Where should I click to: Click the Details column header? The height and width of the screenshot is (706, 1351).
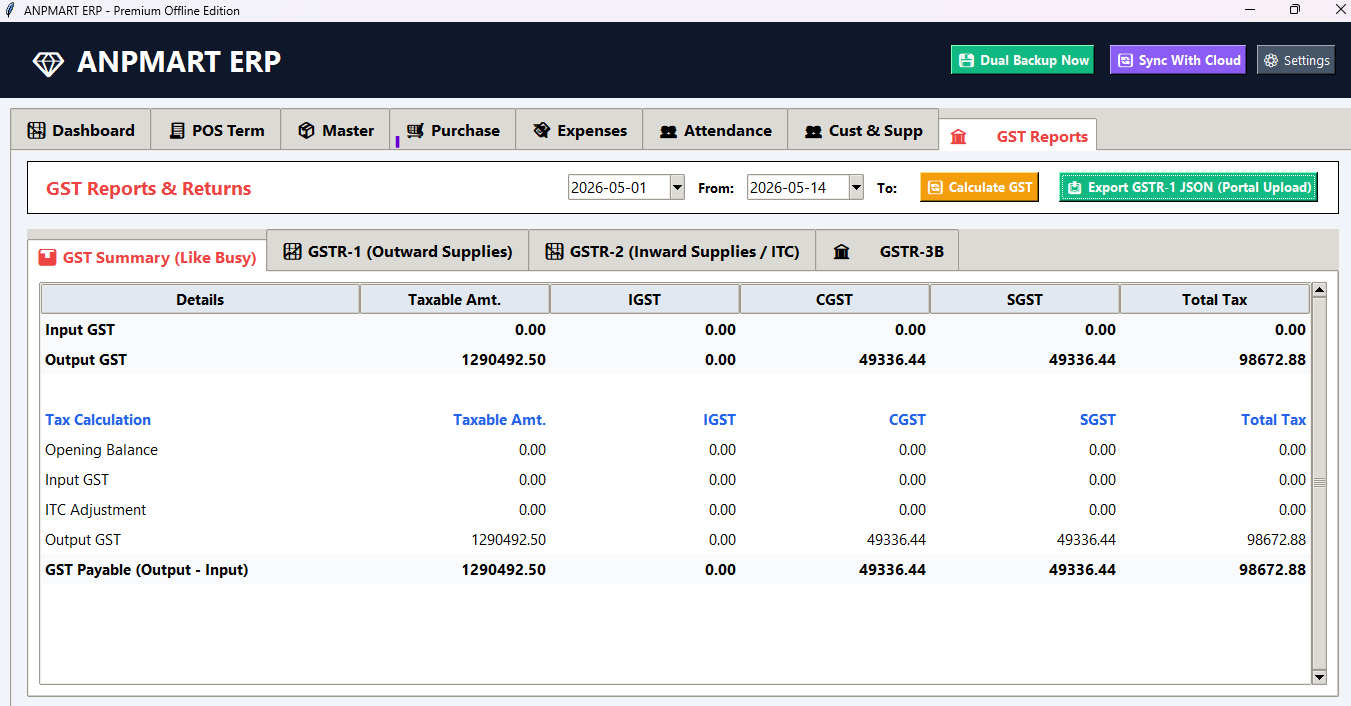200,299
